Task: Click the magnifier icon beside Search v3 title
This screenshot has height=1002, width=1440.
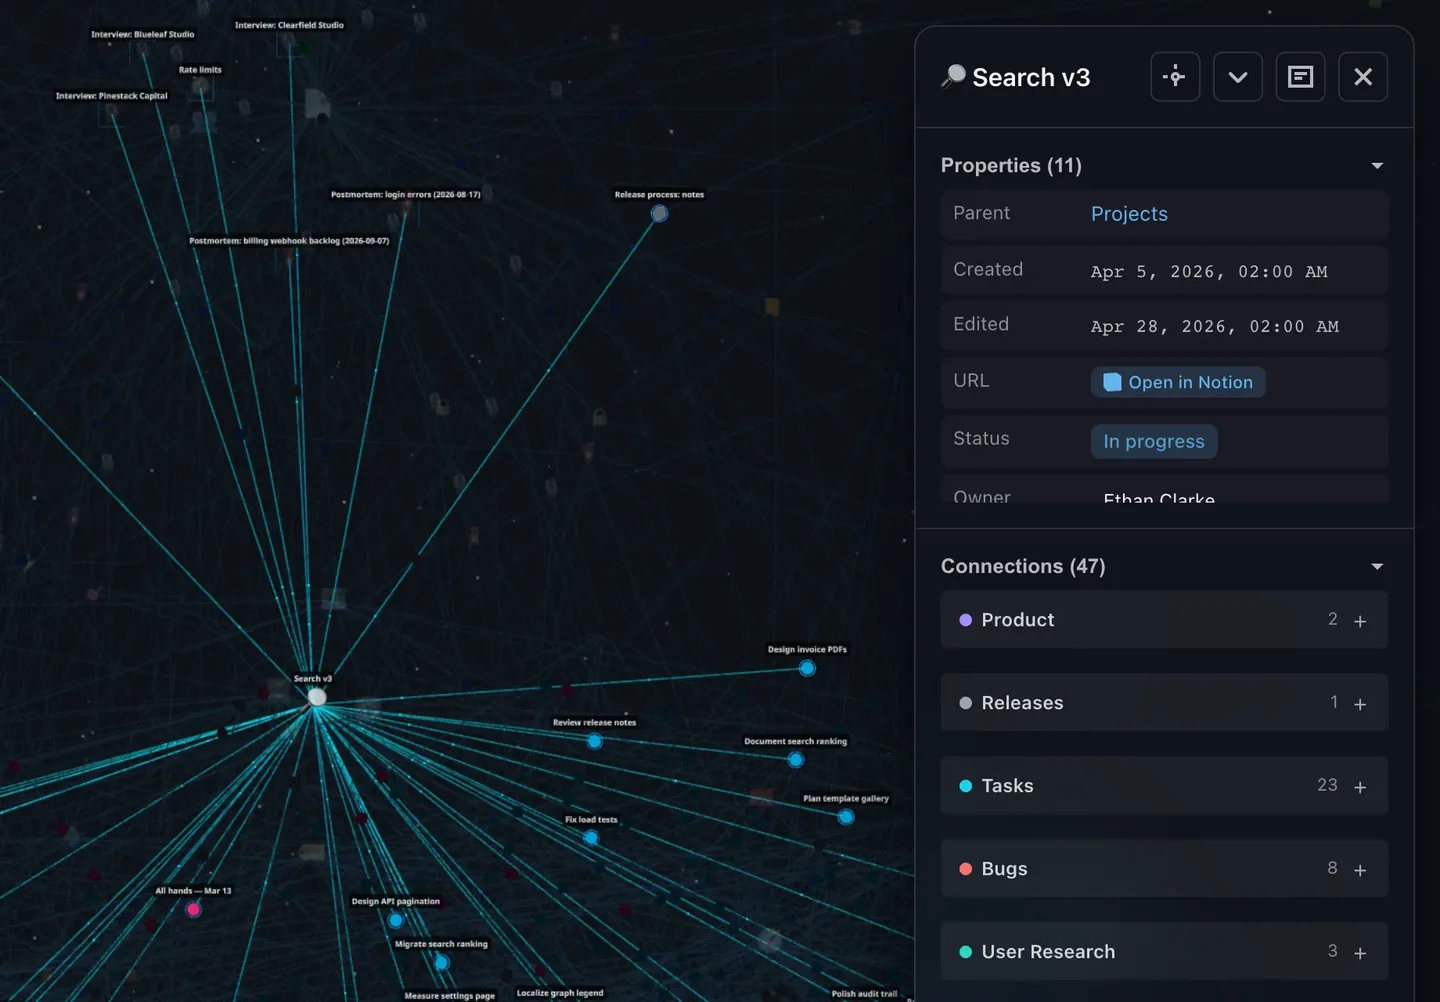Action: (954, 76)
